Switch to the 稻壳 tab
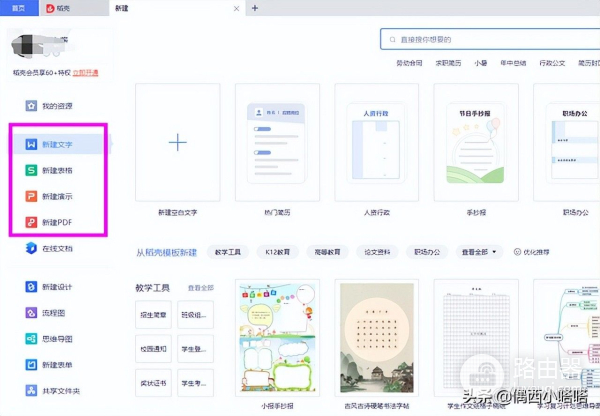Screen dimensions: 600x416 tap(74, 8)
